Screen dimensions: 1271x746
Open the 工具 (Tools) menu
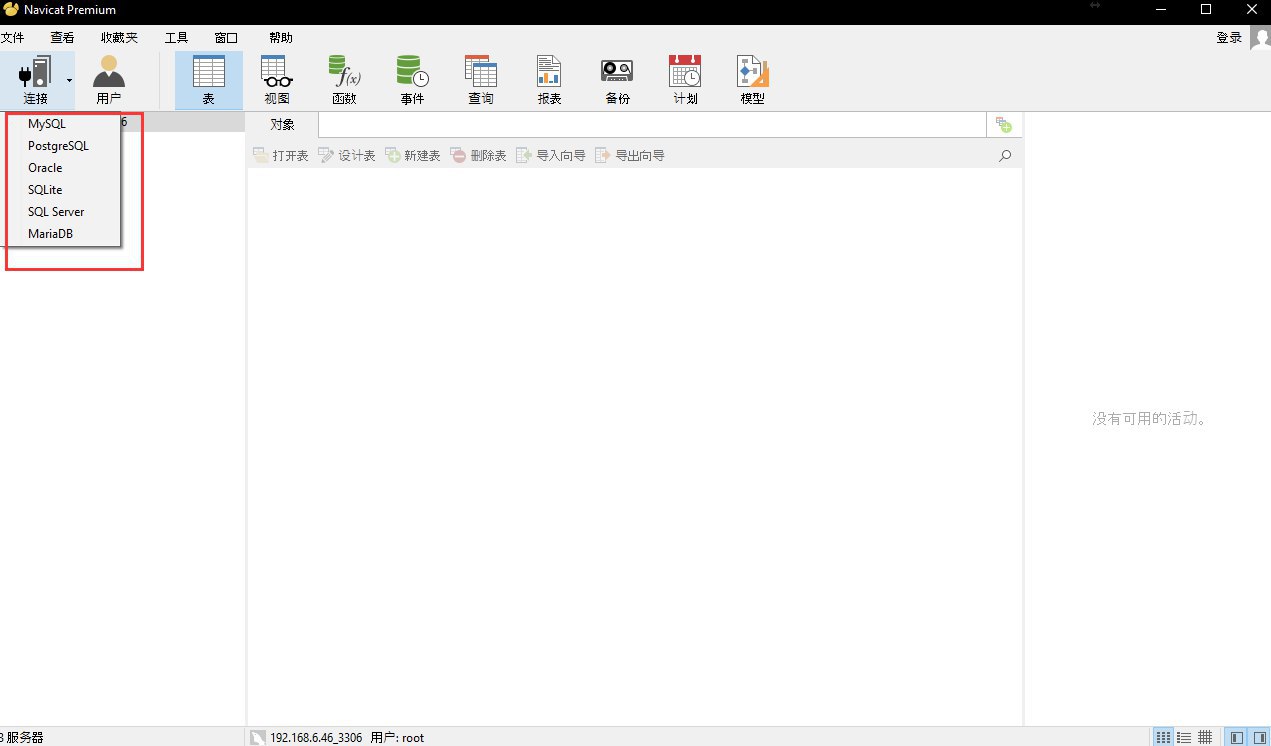pos(176,38)
